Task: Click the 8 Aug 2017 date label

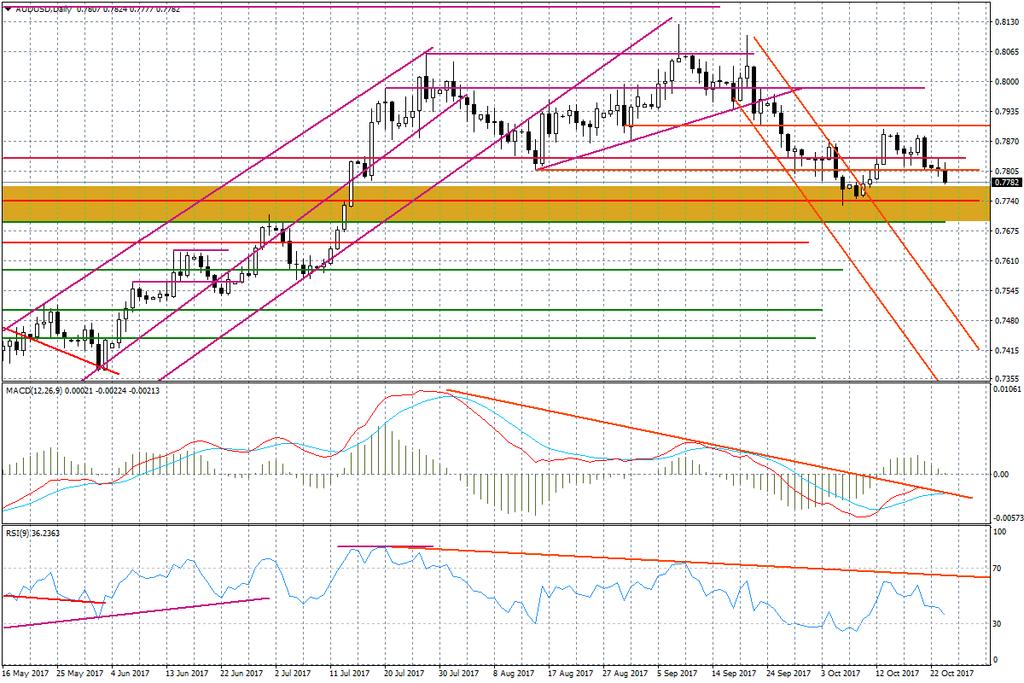Action: pyautogui.click(x=513, y=673)
